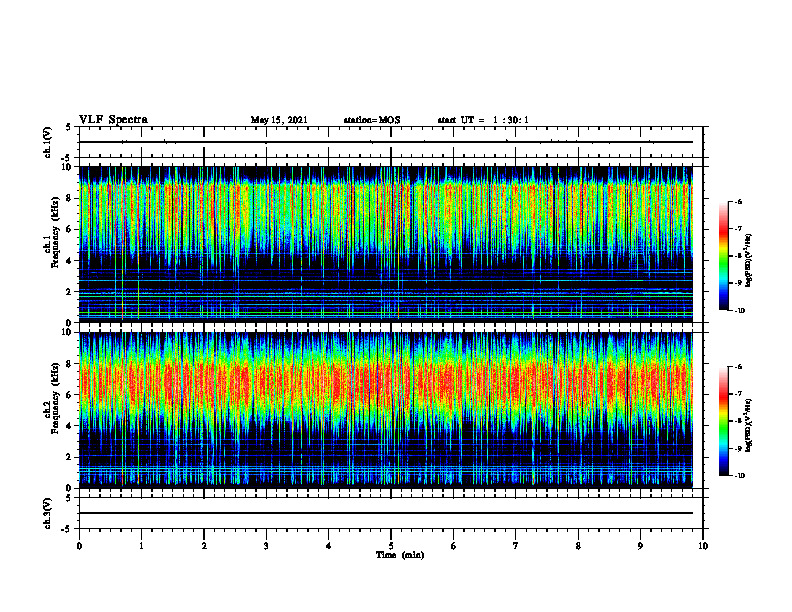
Task: Click the ch.1(V) axis label
Action: [x=48, y=142]
